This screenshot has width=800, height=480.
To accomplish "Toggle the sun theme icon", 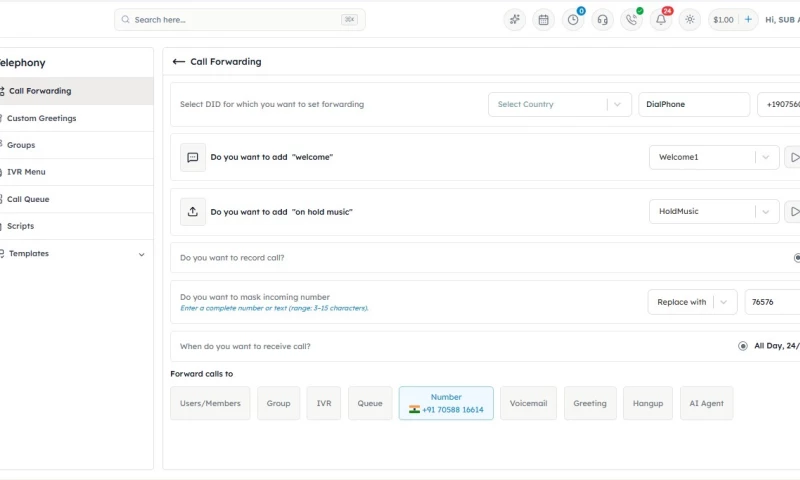I will pos(690,20).
